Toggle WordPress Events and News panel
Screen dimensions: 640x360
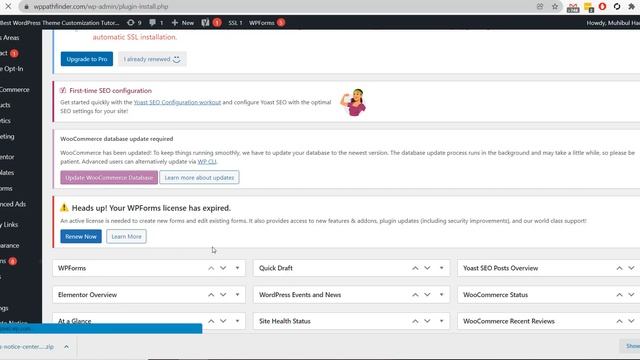pyautogui.click(x=441, y=295)
